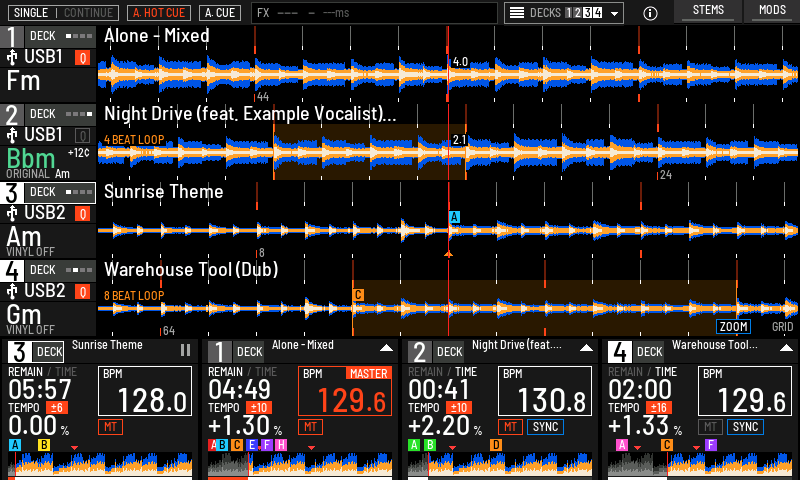This screenshot has width=800, height=480.
Task: Click the orange hot cue C in deck 4 panel
Action: (666, 445)
